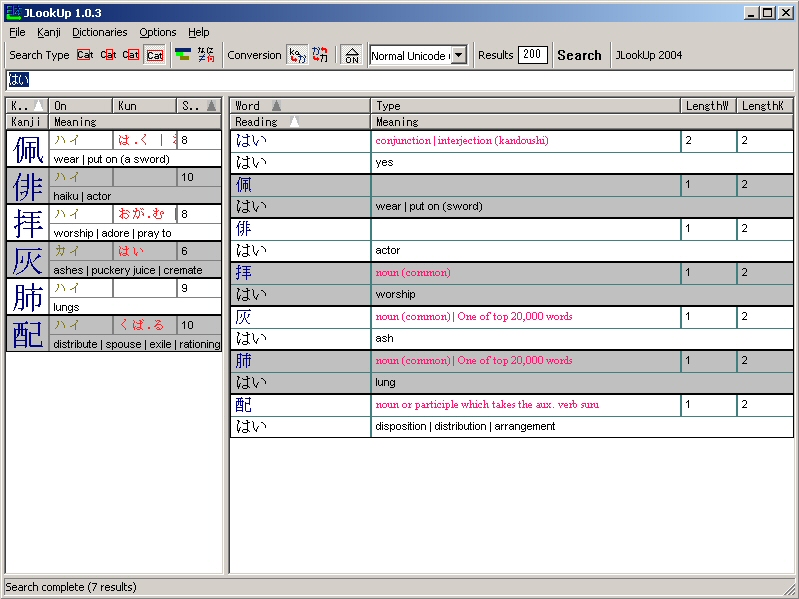
Task: Click 'wear | put on (a sword)' meaning
Action: pos(111,159)
